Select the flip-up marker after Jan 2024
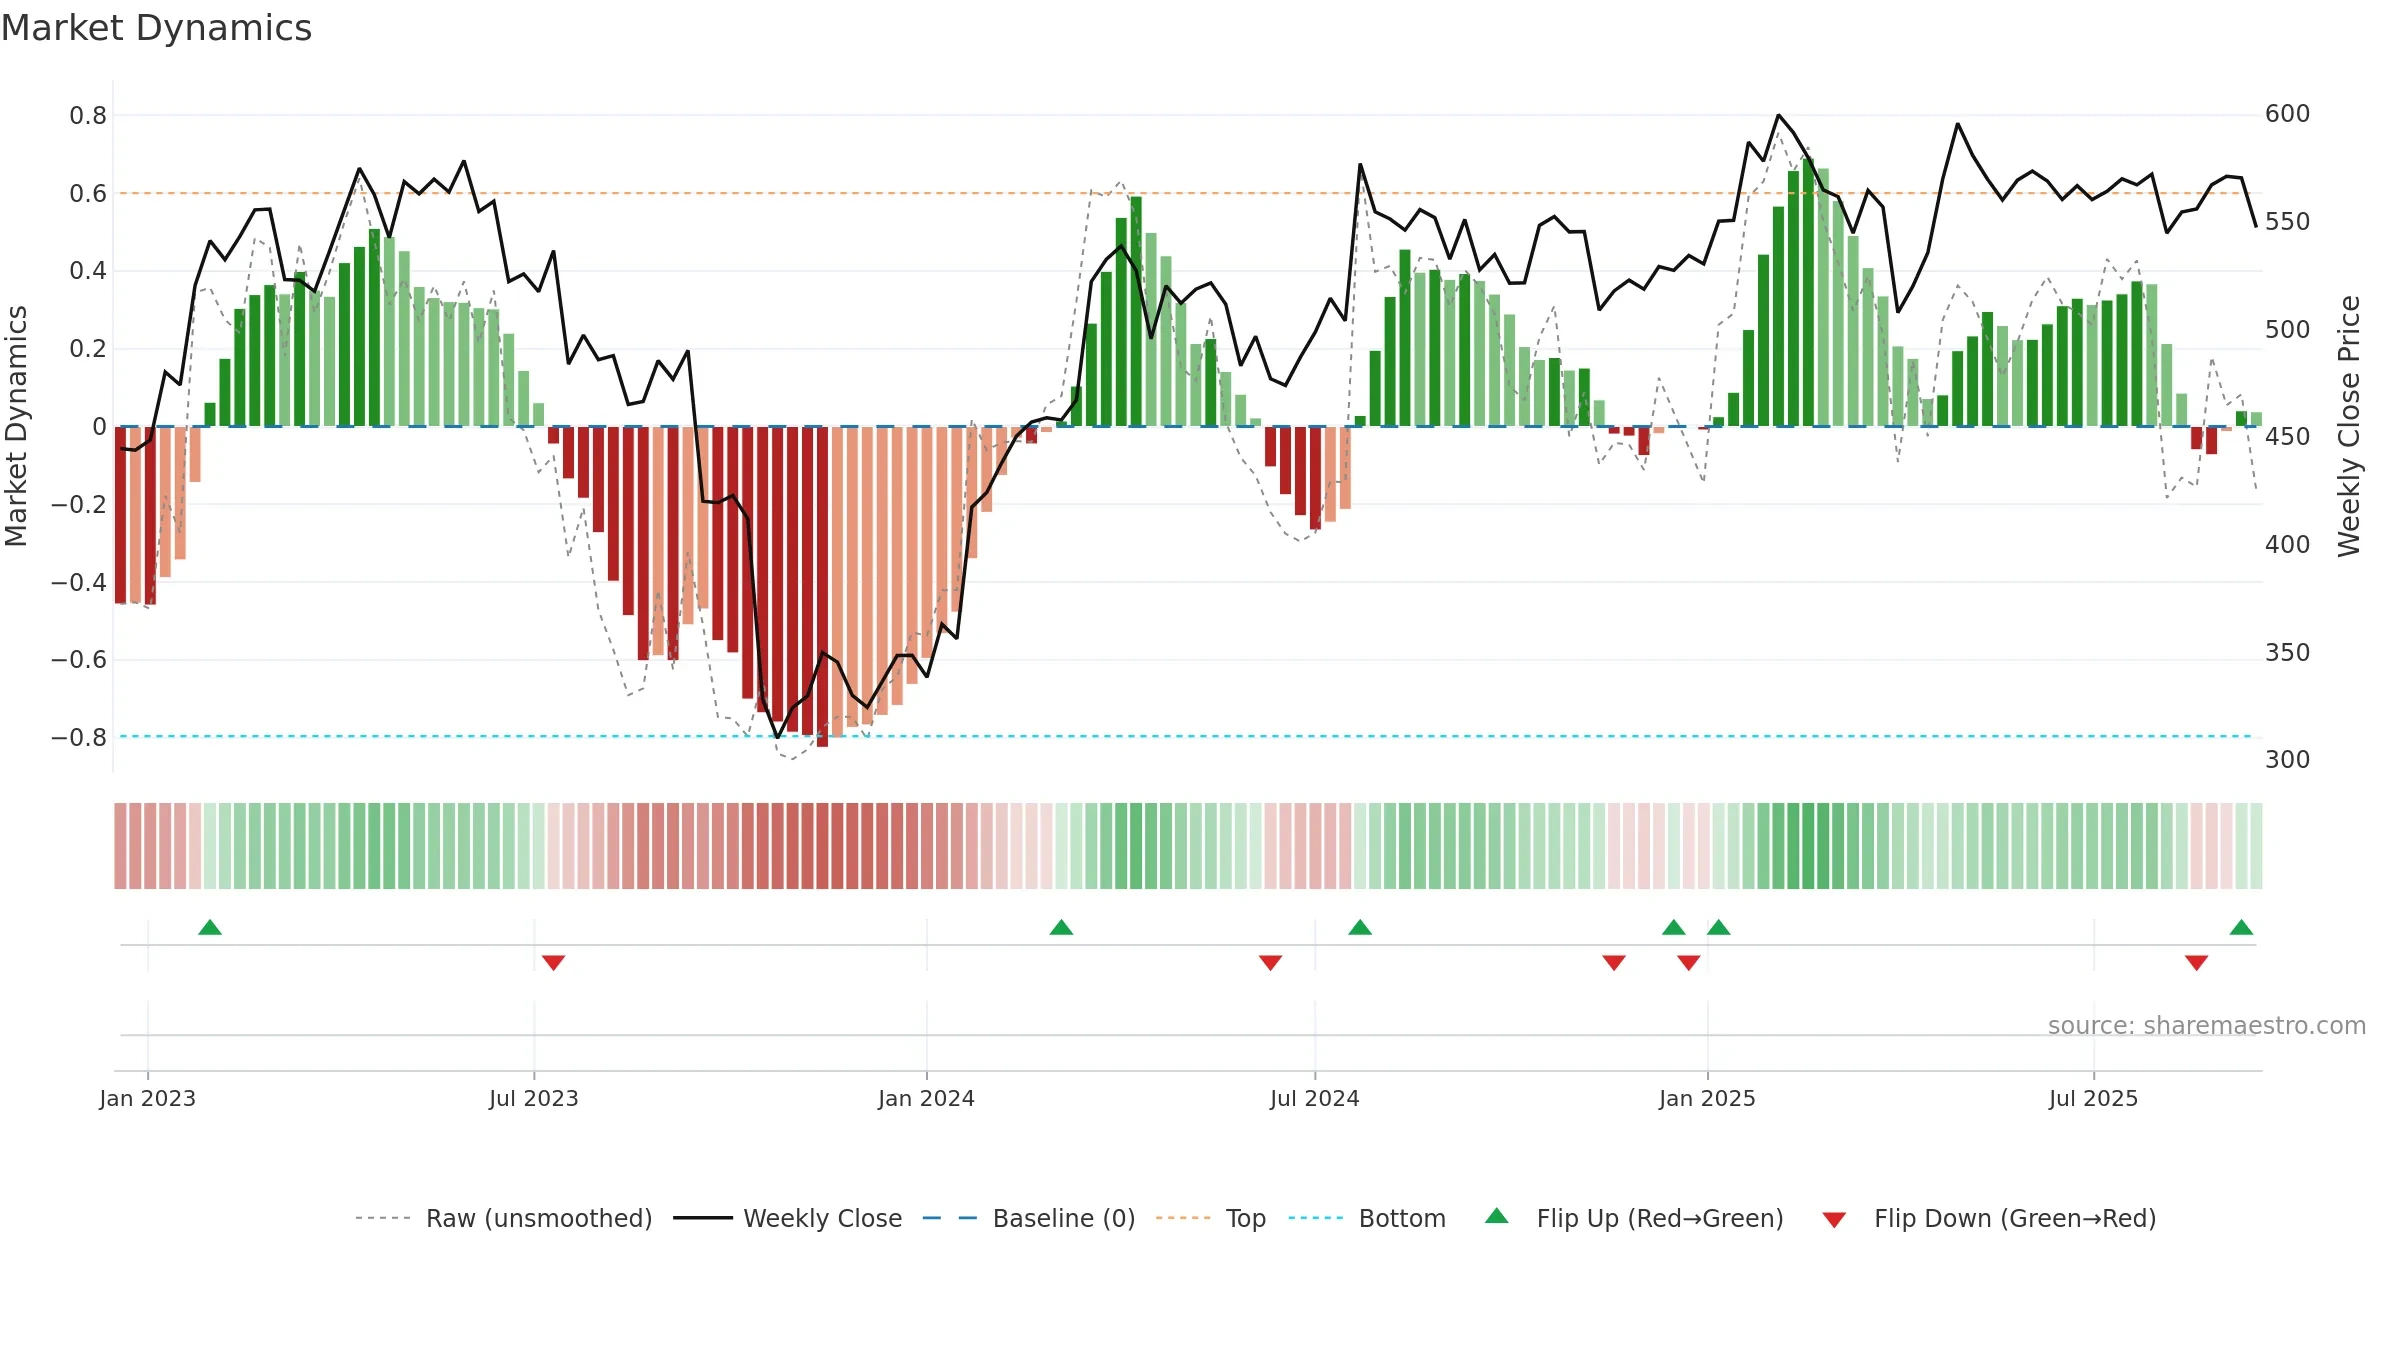Screen dimensions: 2400x1350 (x=1061, y=927)
